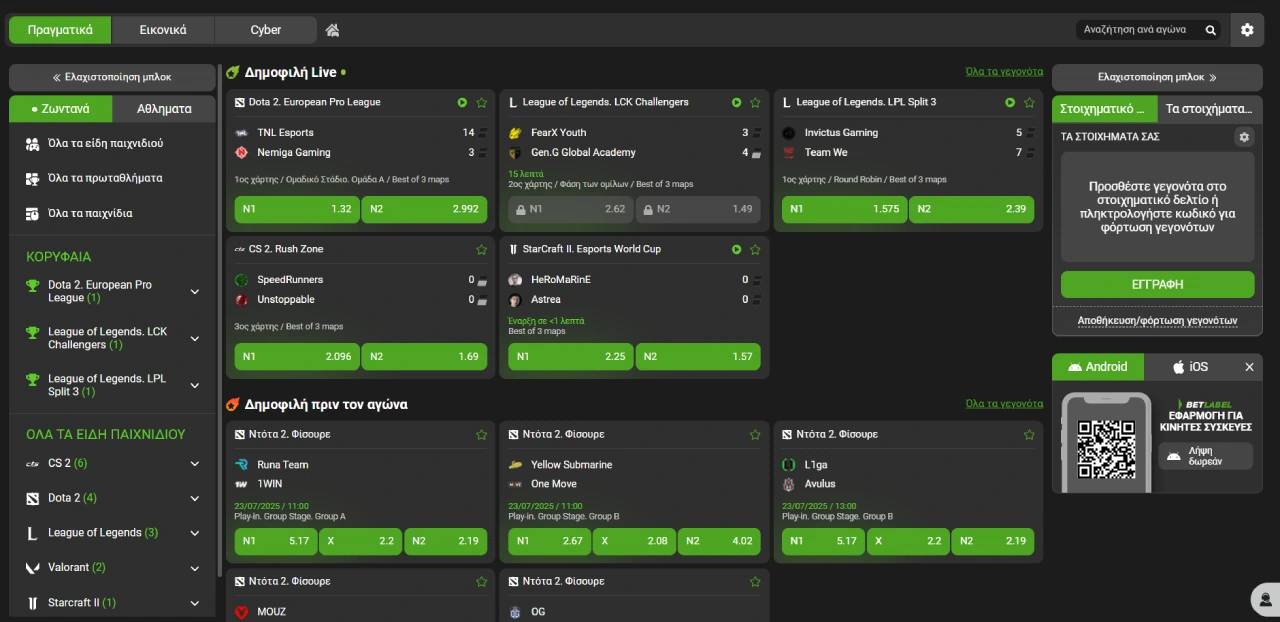The image size is (1280, 622).
Task: Click the search magnifier icon
Action: coord(1210,30)
